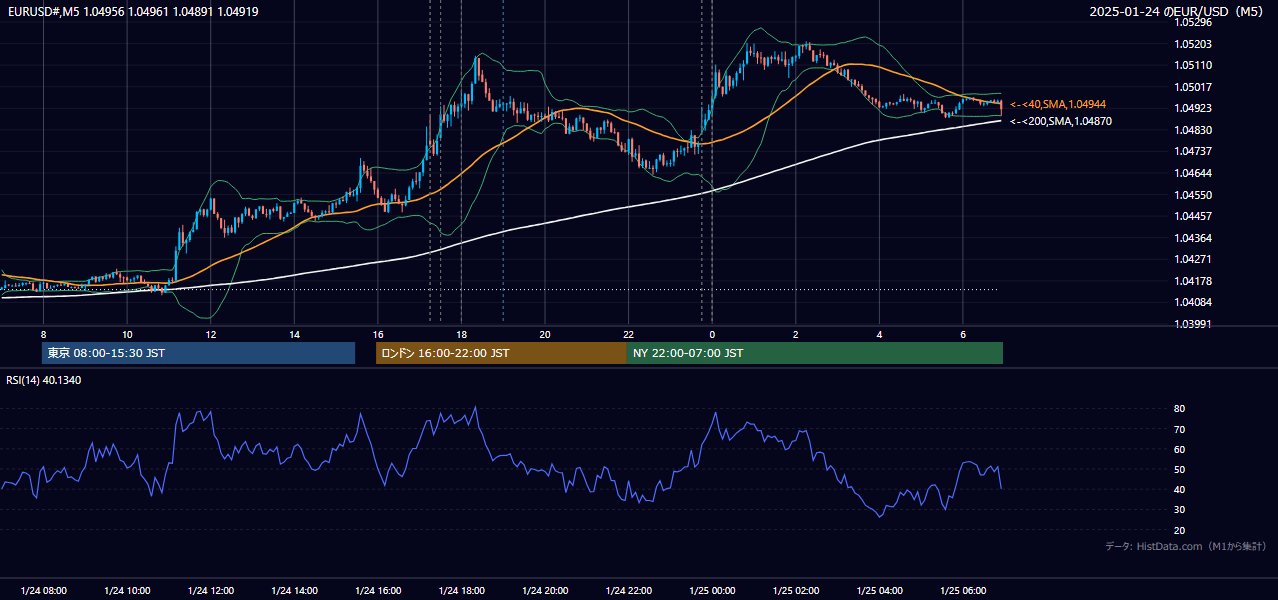Click hour label 4 on price chart axis
The image size is (1278, 600).
pos(879,334)
